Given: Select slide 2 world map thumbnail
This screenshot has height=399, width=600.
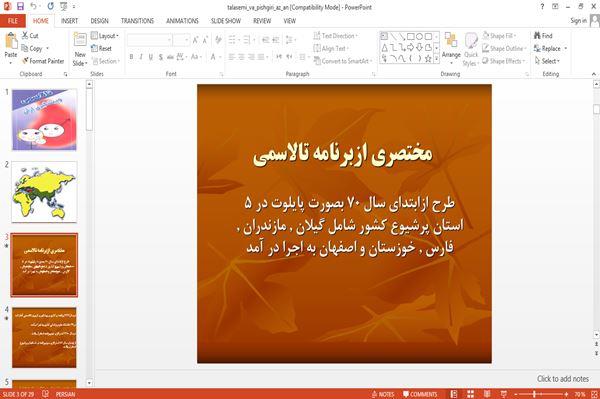Looking at the screenshot, I should pos(44,192).
